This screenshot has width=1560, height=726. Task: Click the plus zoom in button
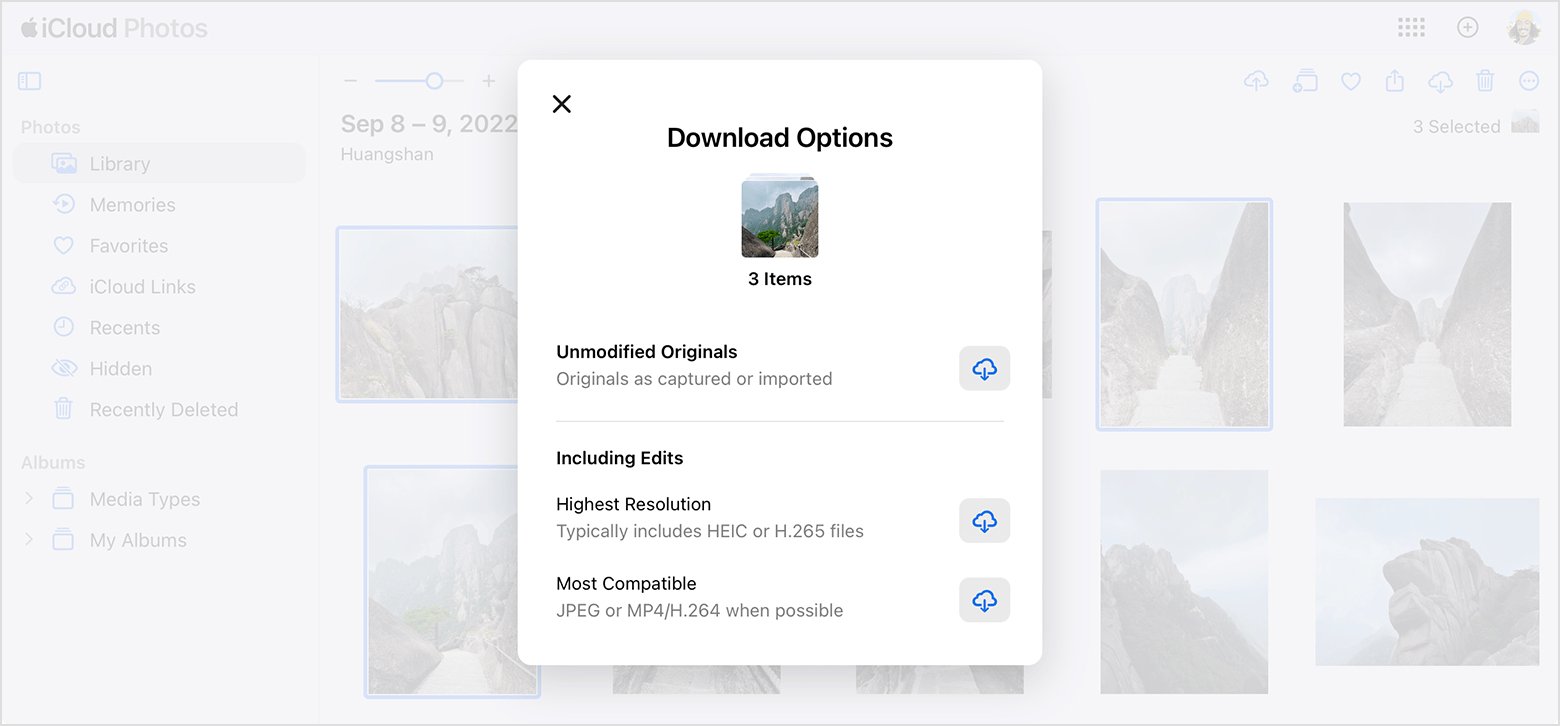(x=488, y=81)
